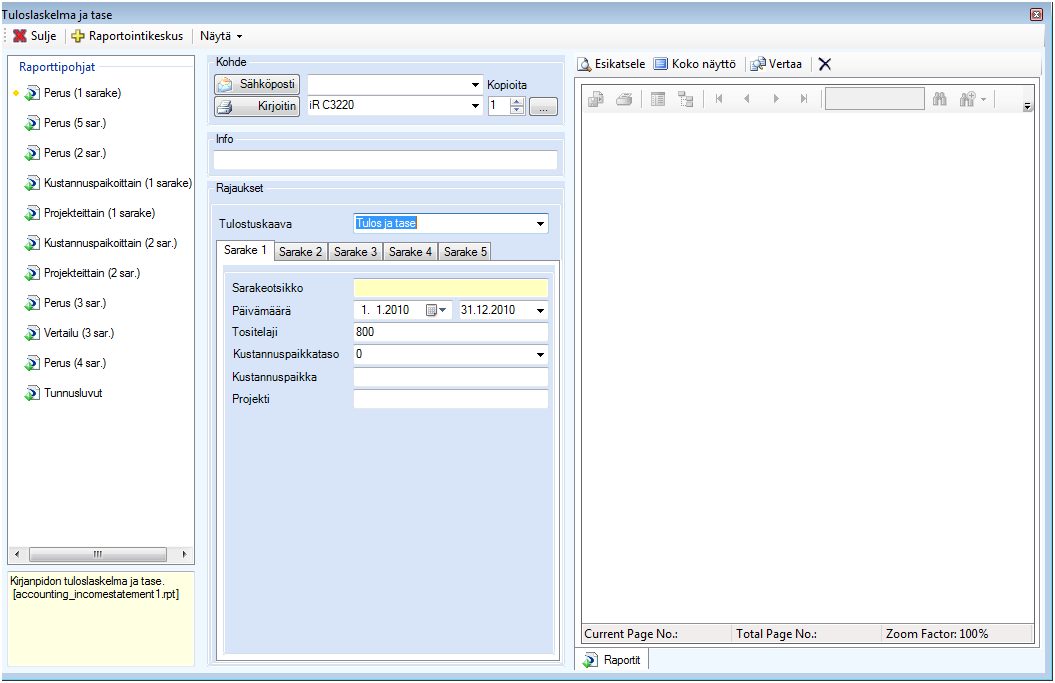Select the Vertailu (3 sar.) report template

(x=72, y=333)
